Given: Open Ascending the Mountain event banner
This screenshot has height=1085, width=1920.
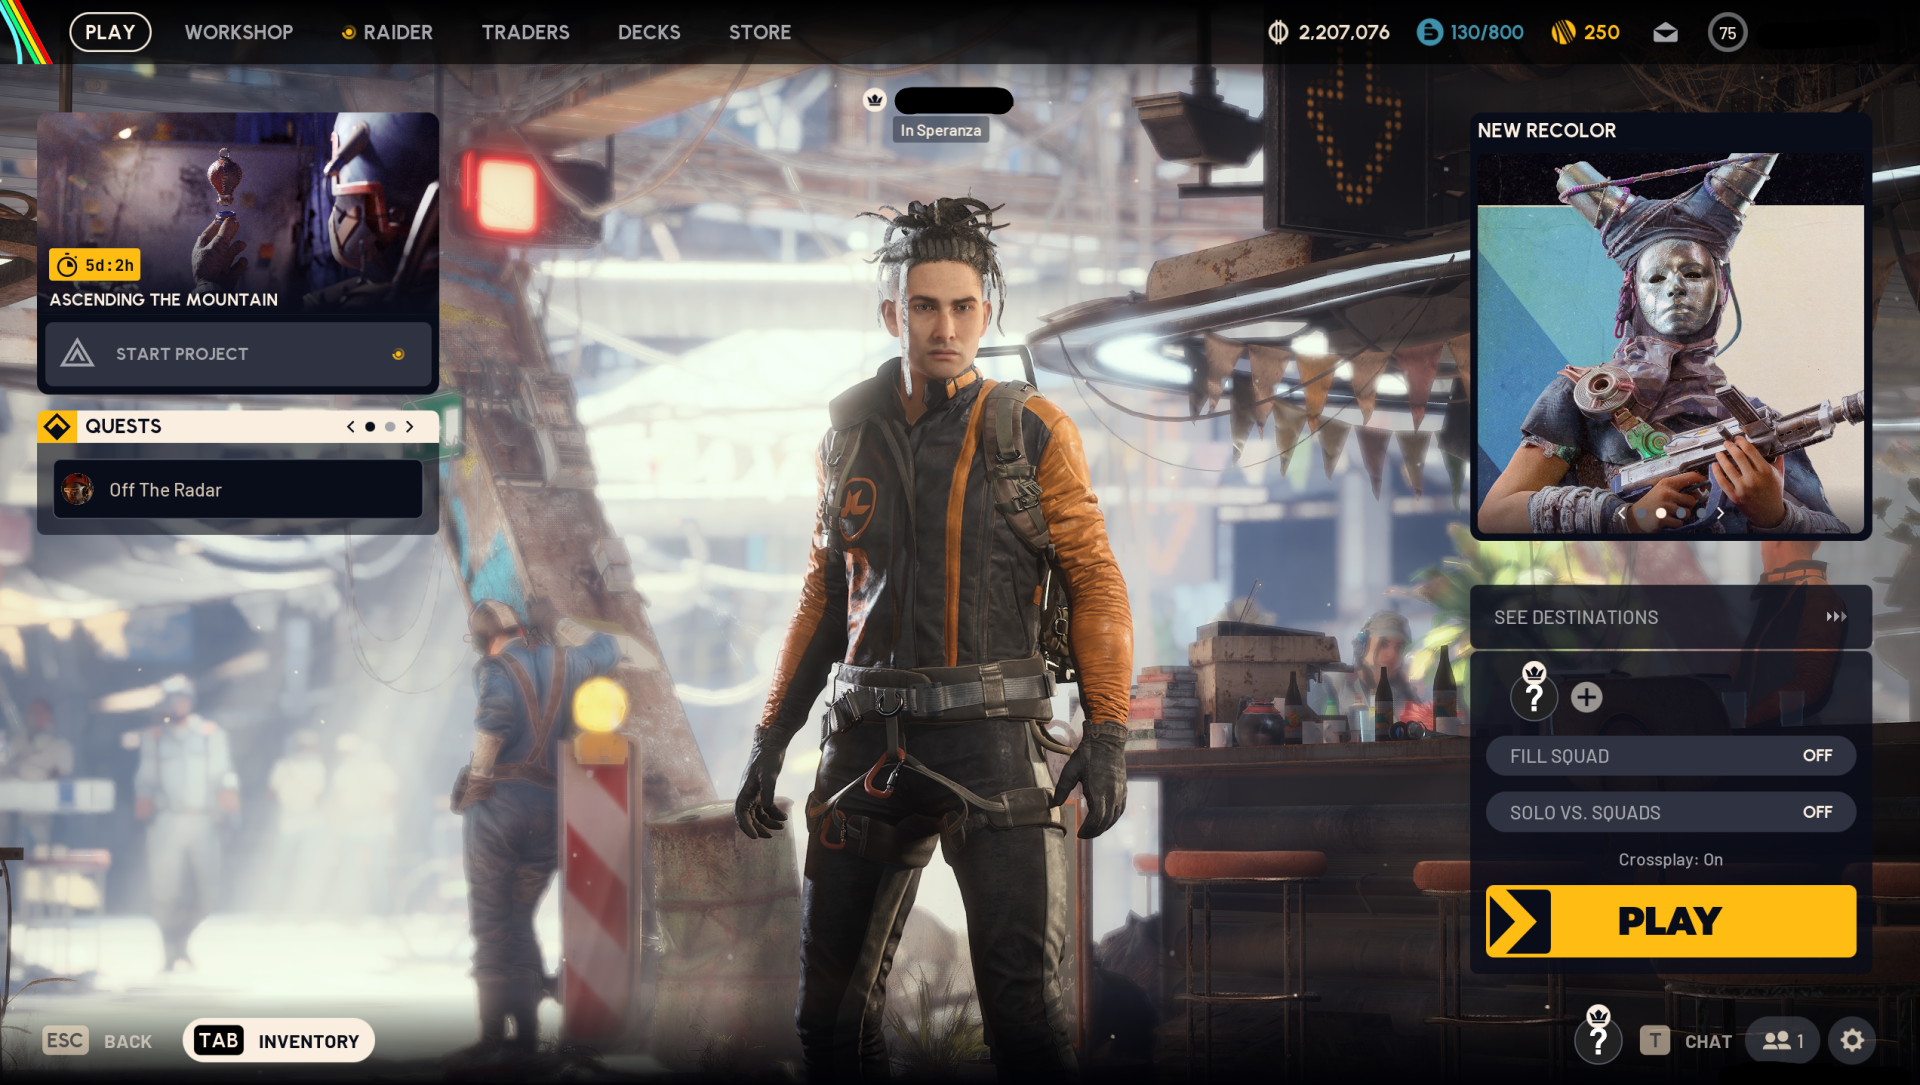Looking at the screenshot, I should [238, 215].
